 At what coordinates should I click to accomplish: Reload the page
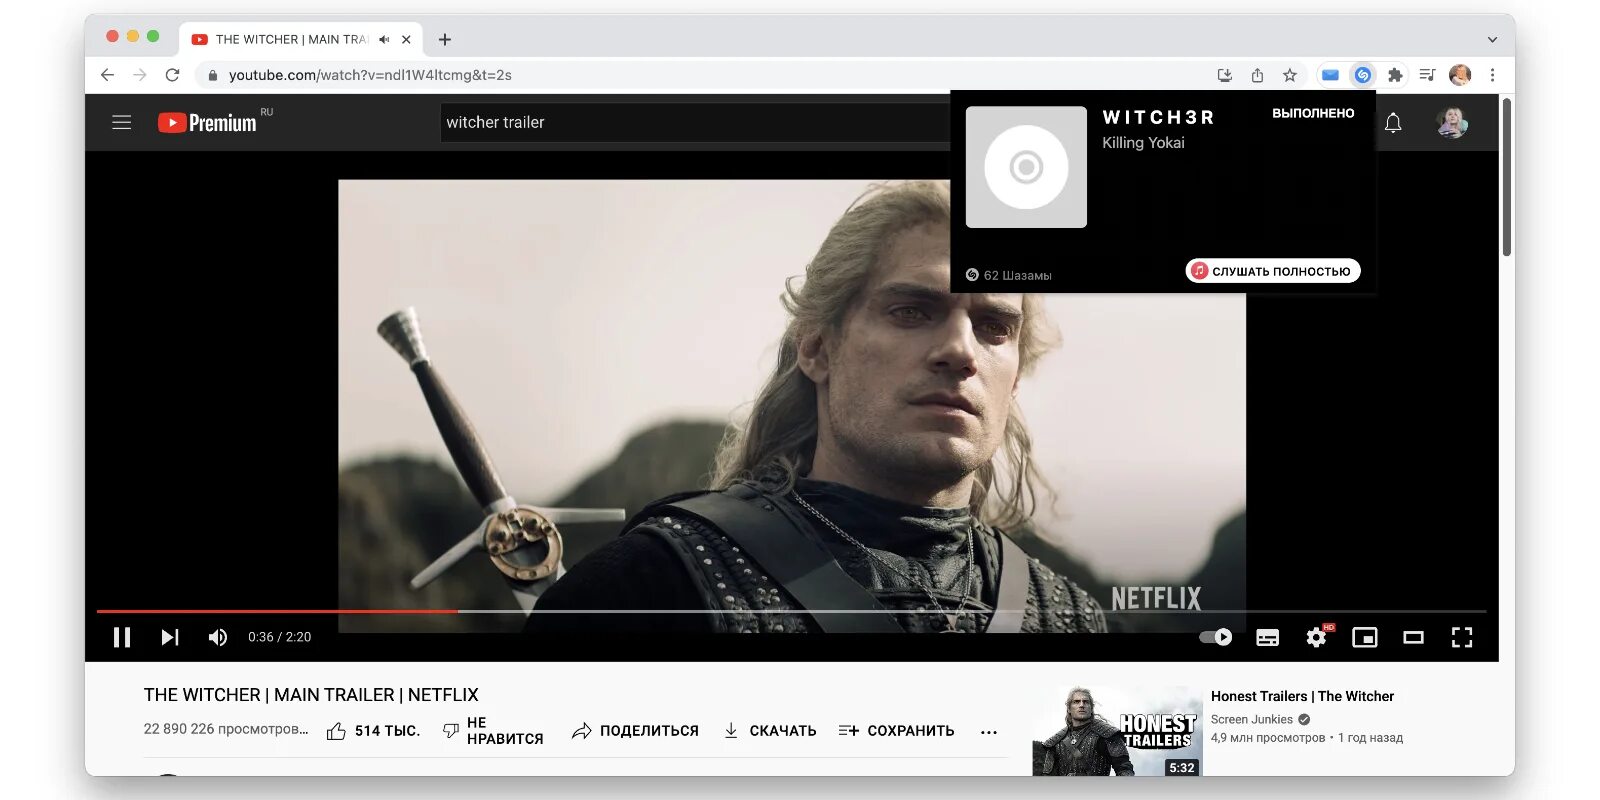pyautogui.click(x=172, y=75)
